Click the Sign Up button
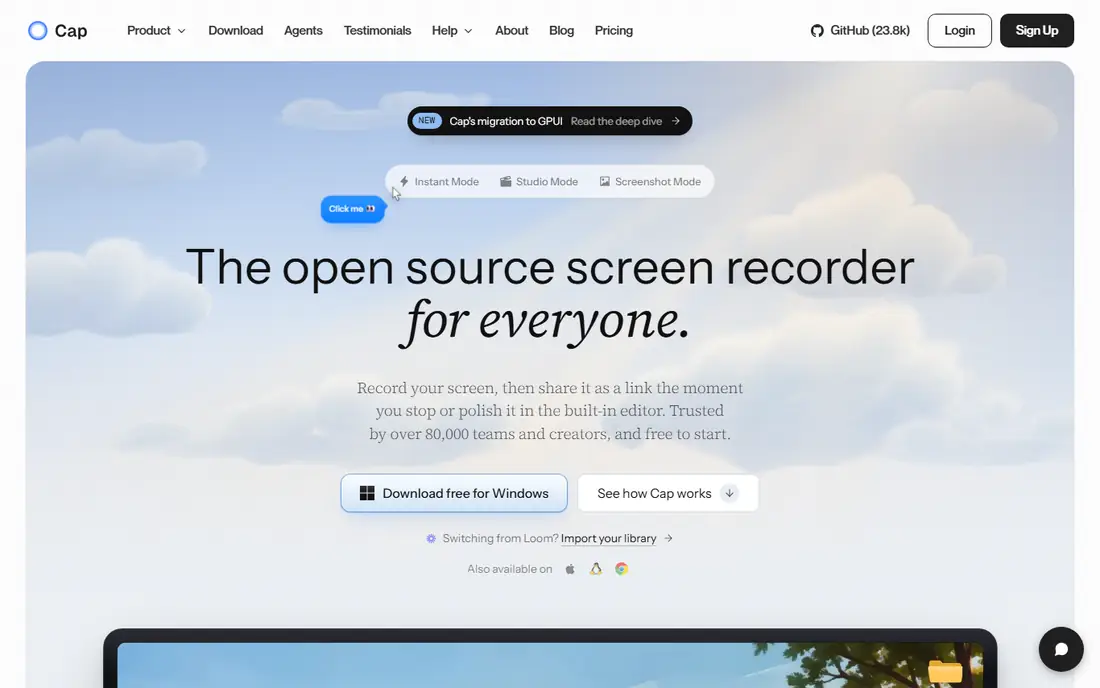 pyautogui.click(x=1036, y=31)
